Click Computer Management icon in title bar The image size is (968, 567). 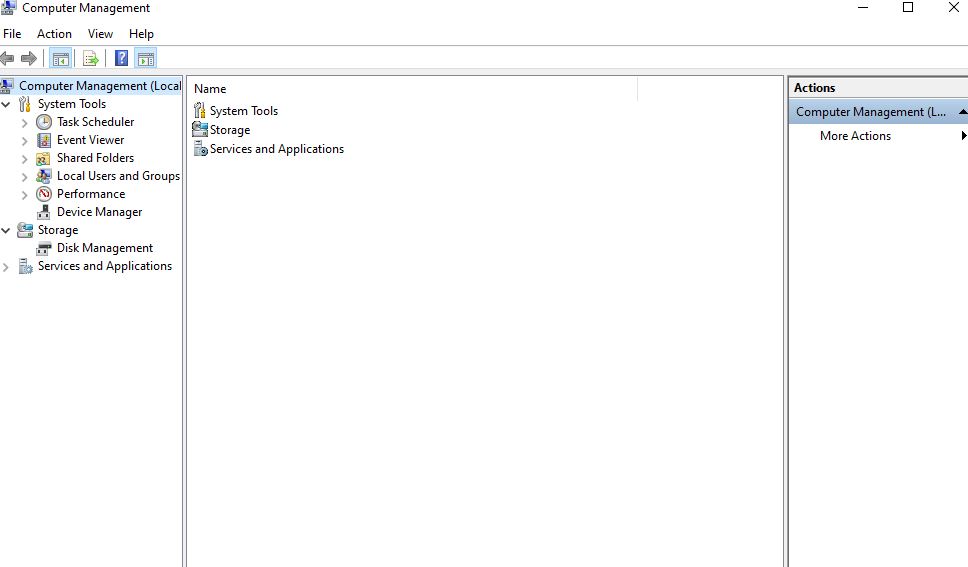pyautogui.click(x=8, y=7)
